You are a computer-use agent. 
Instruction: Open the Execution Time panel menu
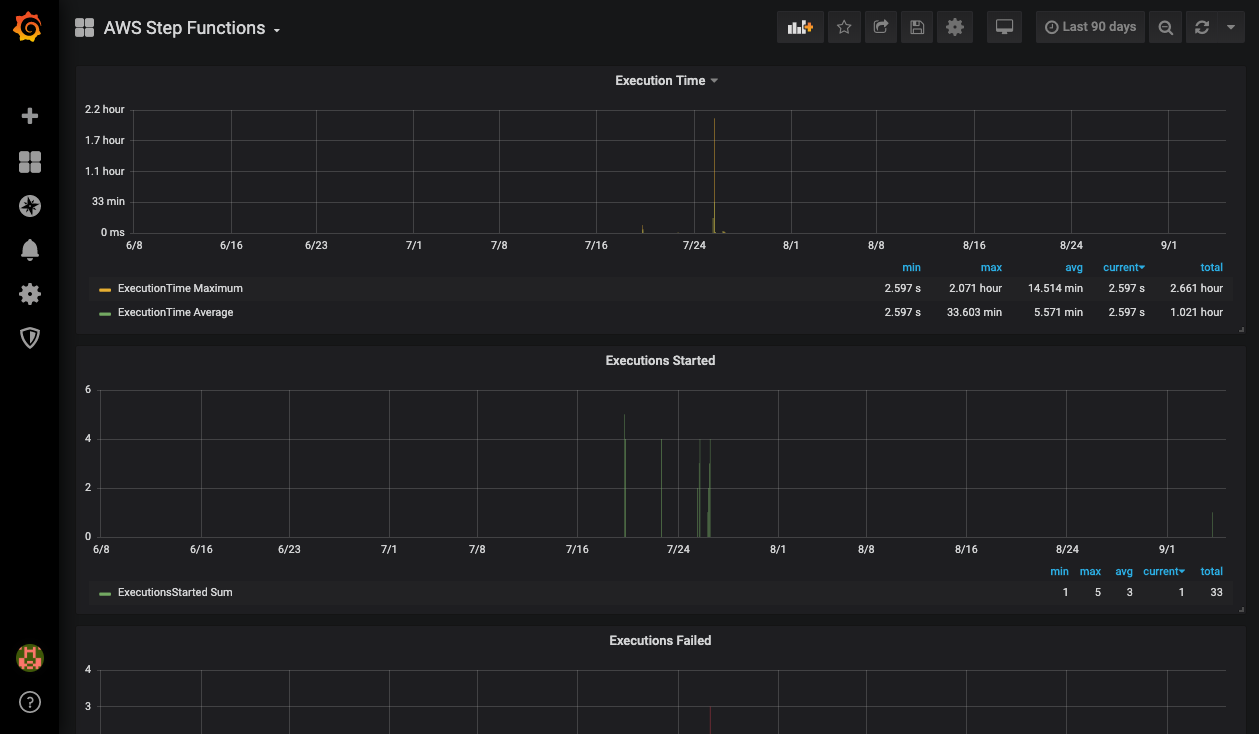pyautogui.click(x=666, y=81)
